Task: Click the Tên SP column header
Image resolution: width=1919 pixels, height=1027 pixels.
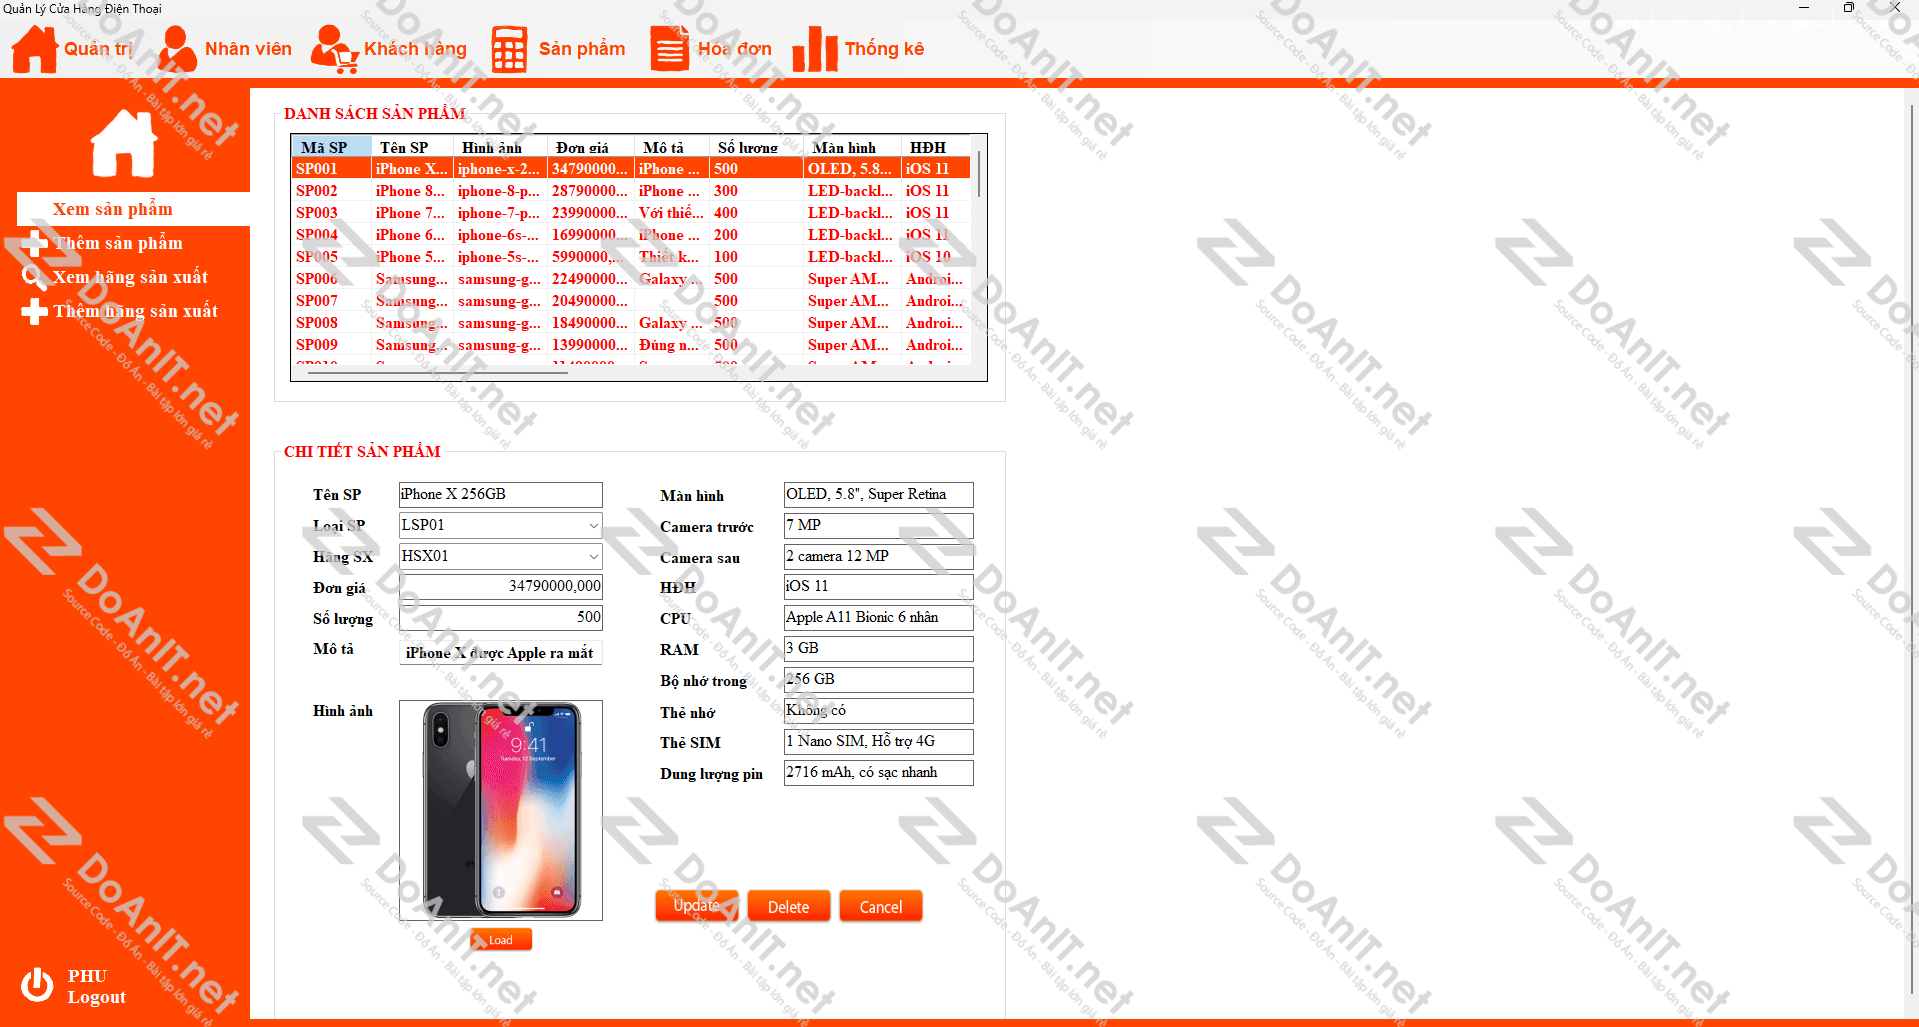Action: [413, 147]
